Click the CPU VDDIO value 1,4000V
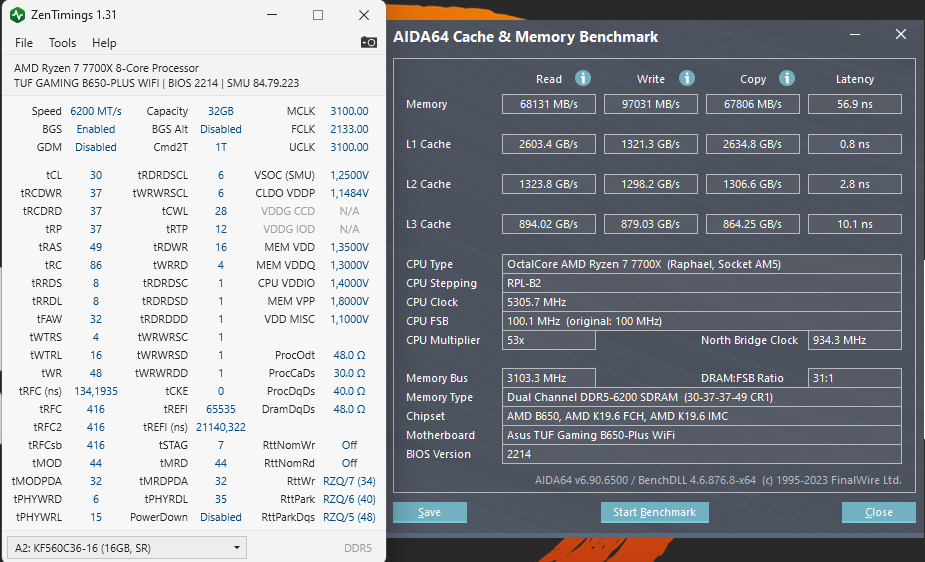The width and height of the screenshot is (925, 562). tap(349, 283)
